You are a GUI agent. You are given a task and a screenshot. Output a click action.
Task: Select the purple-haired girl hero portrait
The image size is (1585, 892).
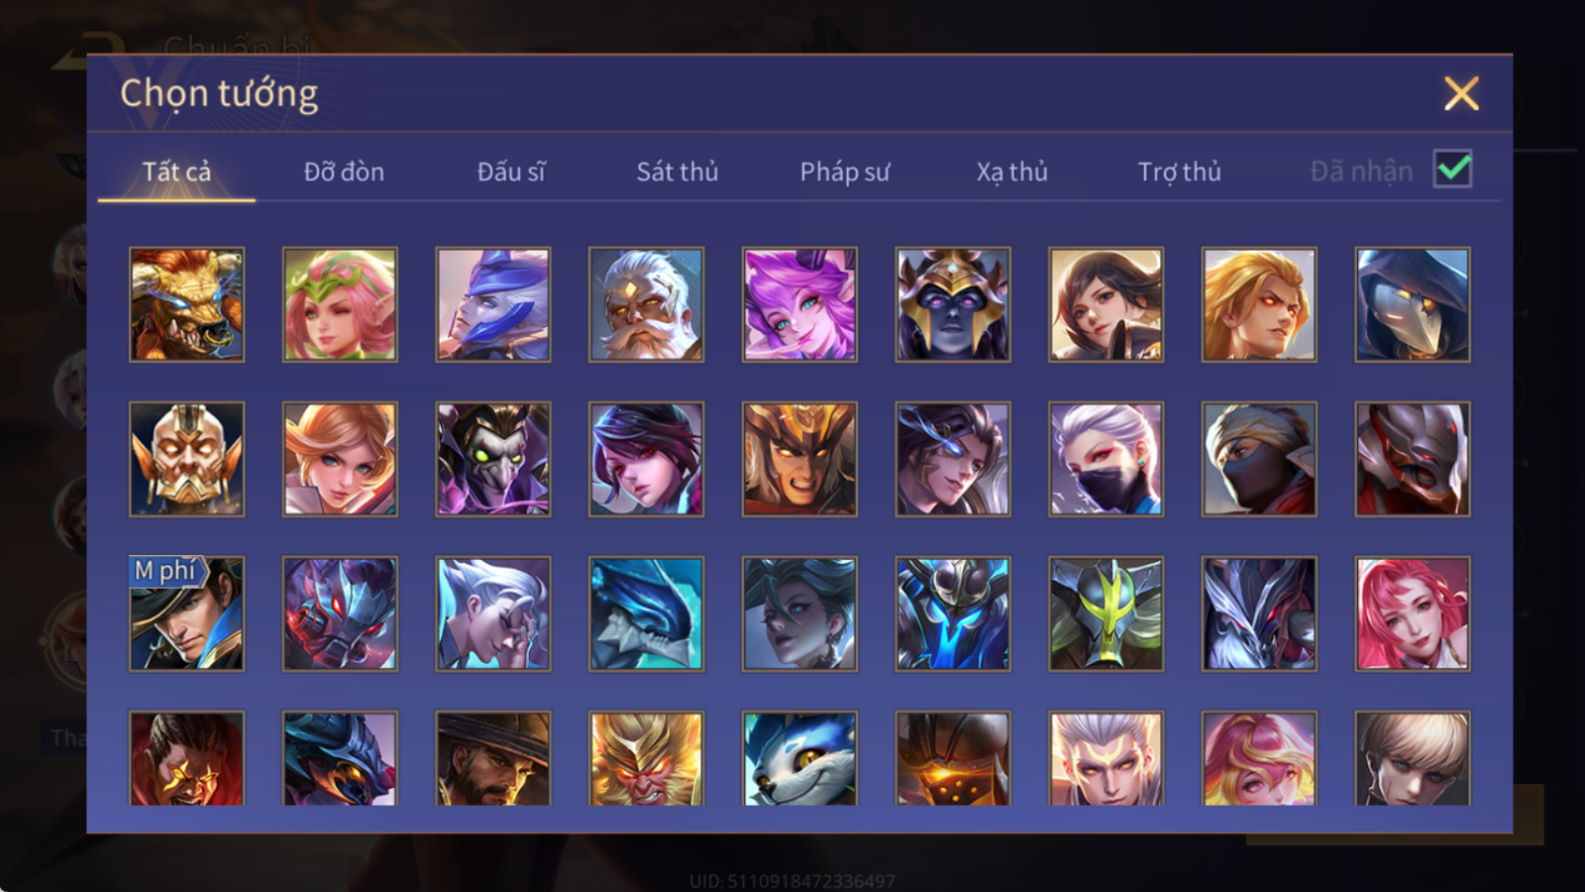click(x=799, y=304)
